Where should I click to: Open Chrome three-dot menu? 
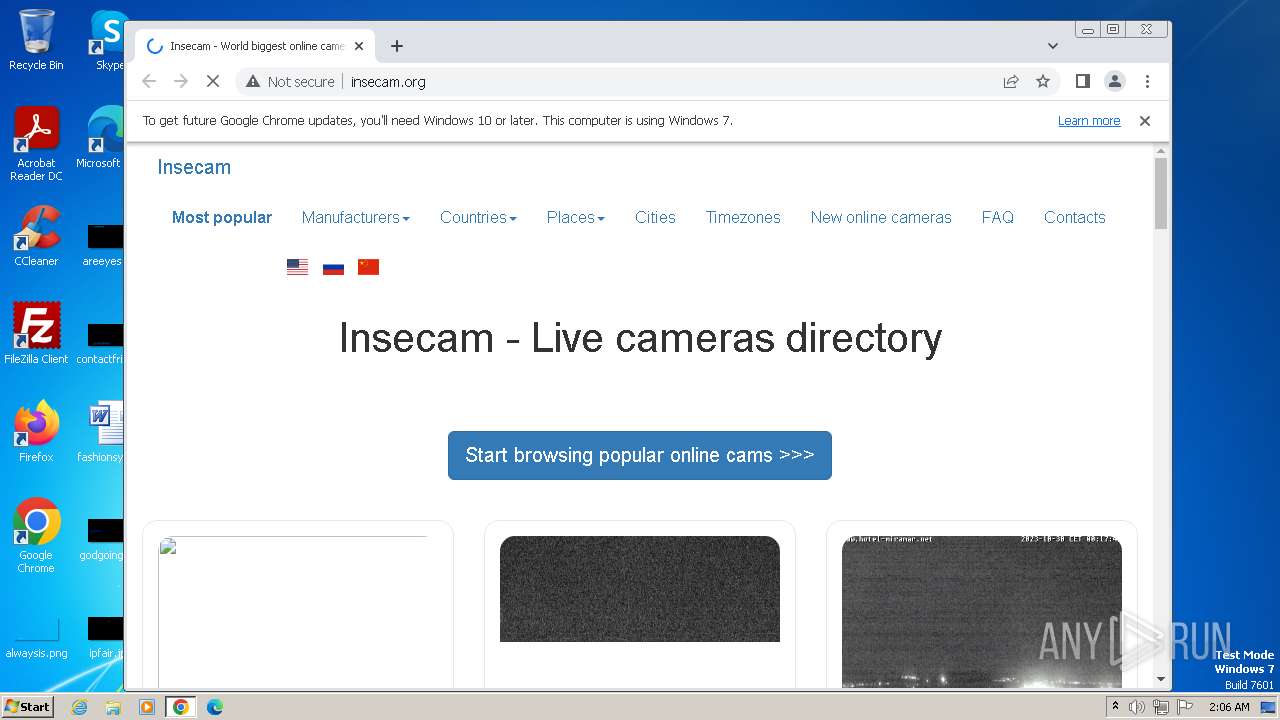(x=1147, y=81)
